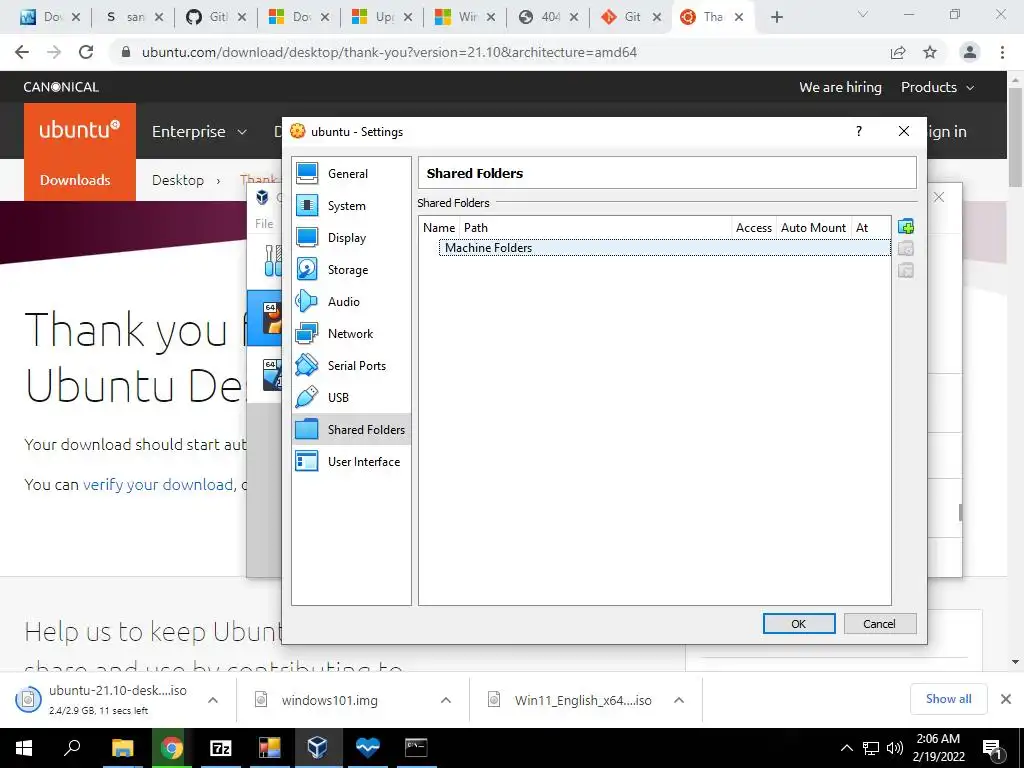Open the clock showing 2:06 AM
This screenshot has height=768, width=1024.
coord(938,748)
